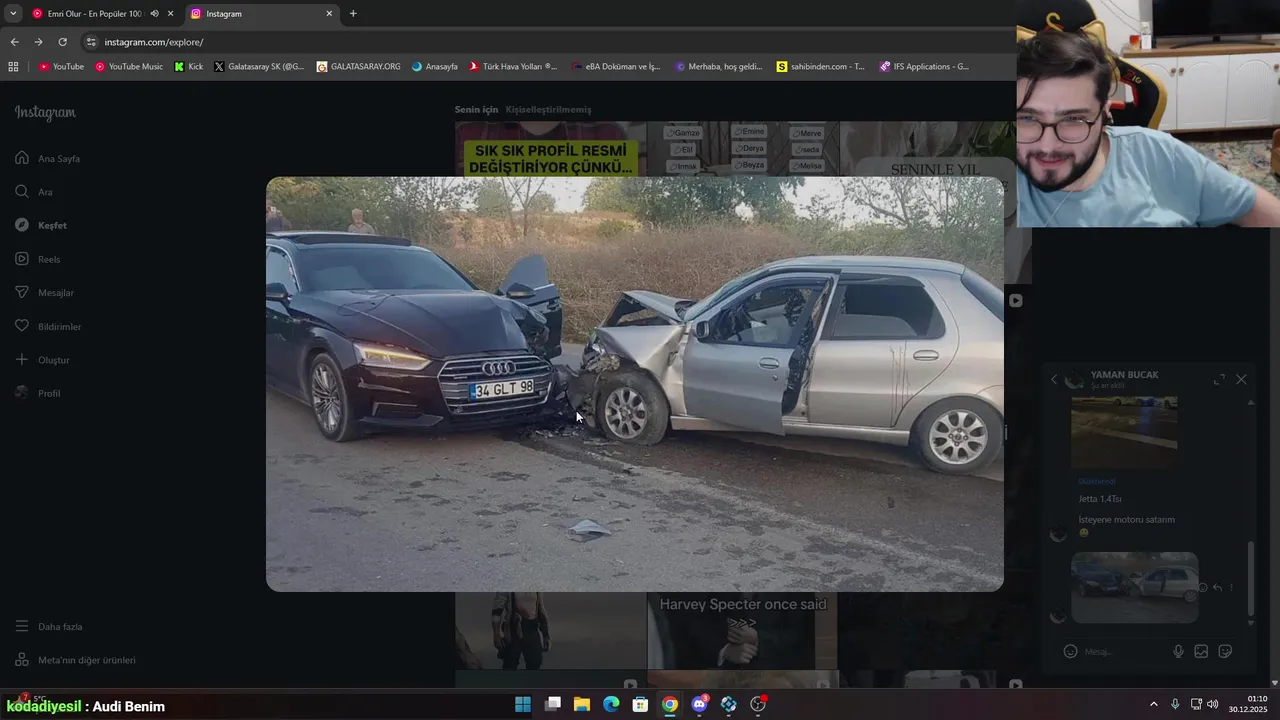View site information icon

[x=91, y=42]
